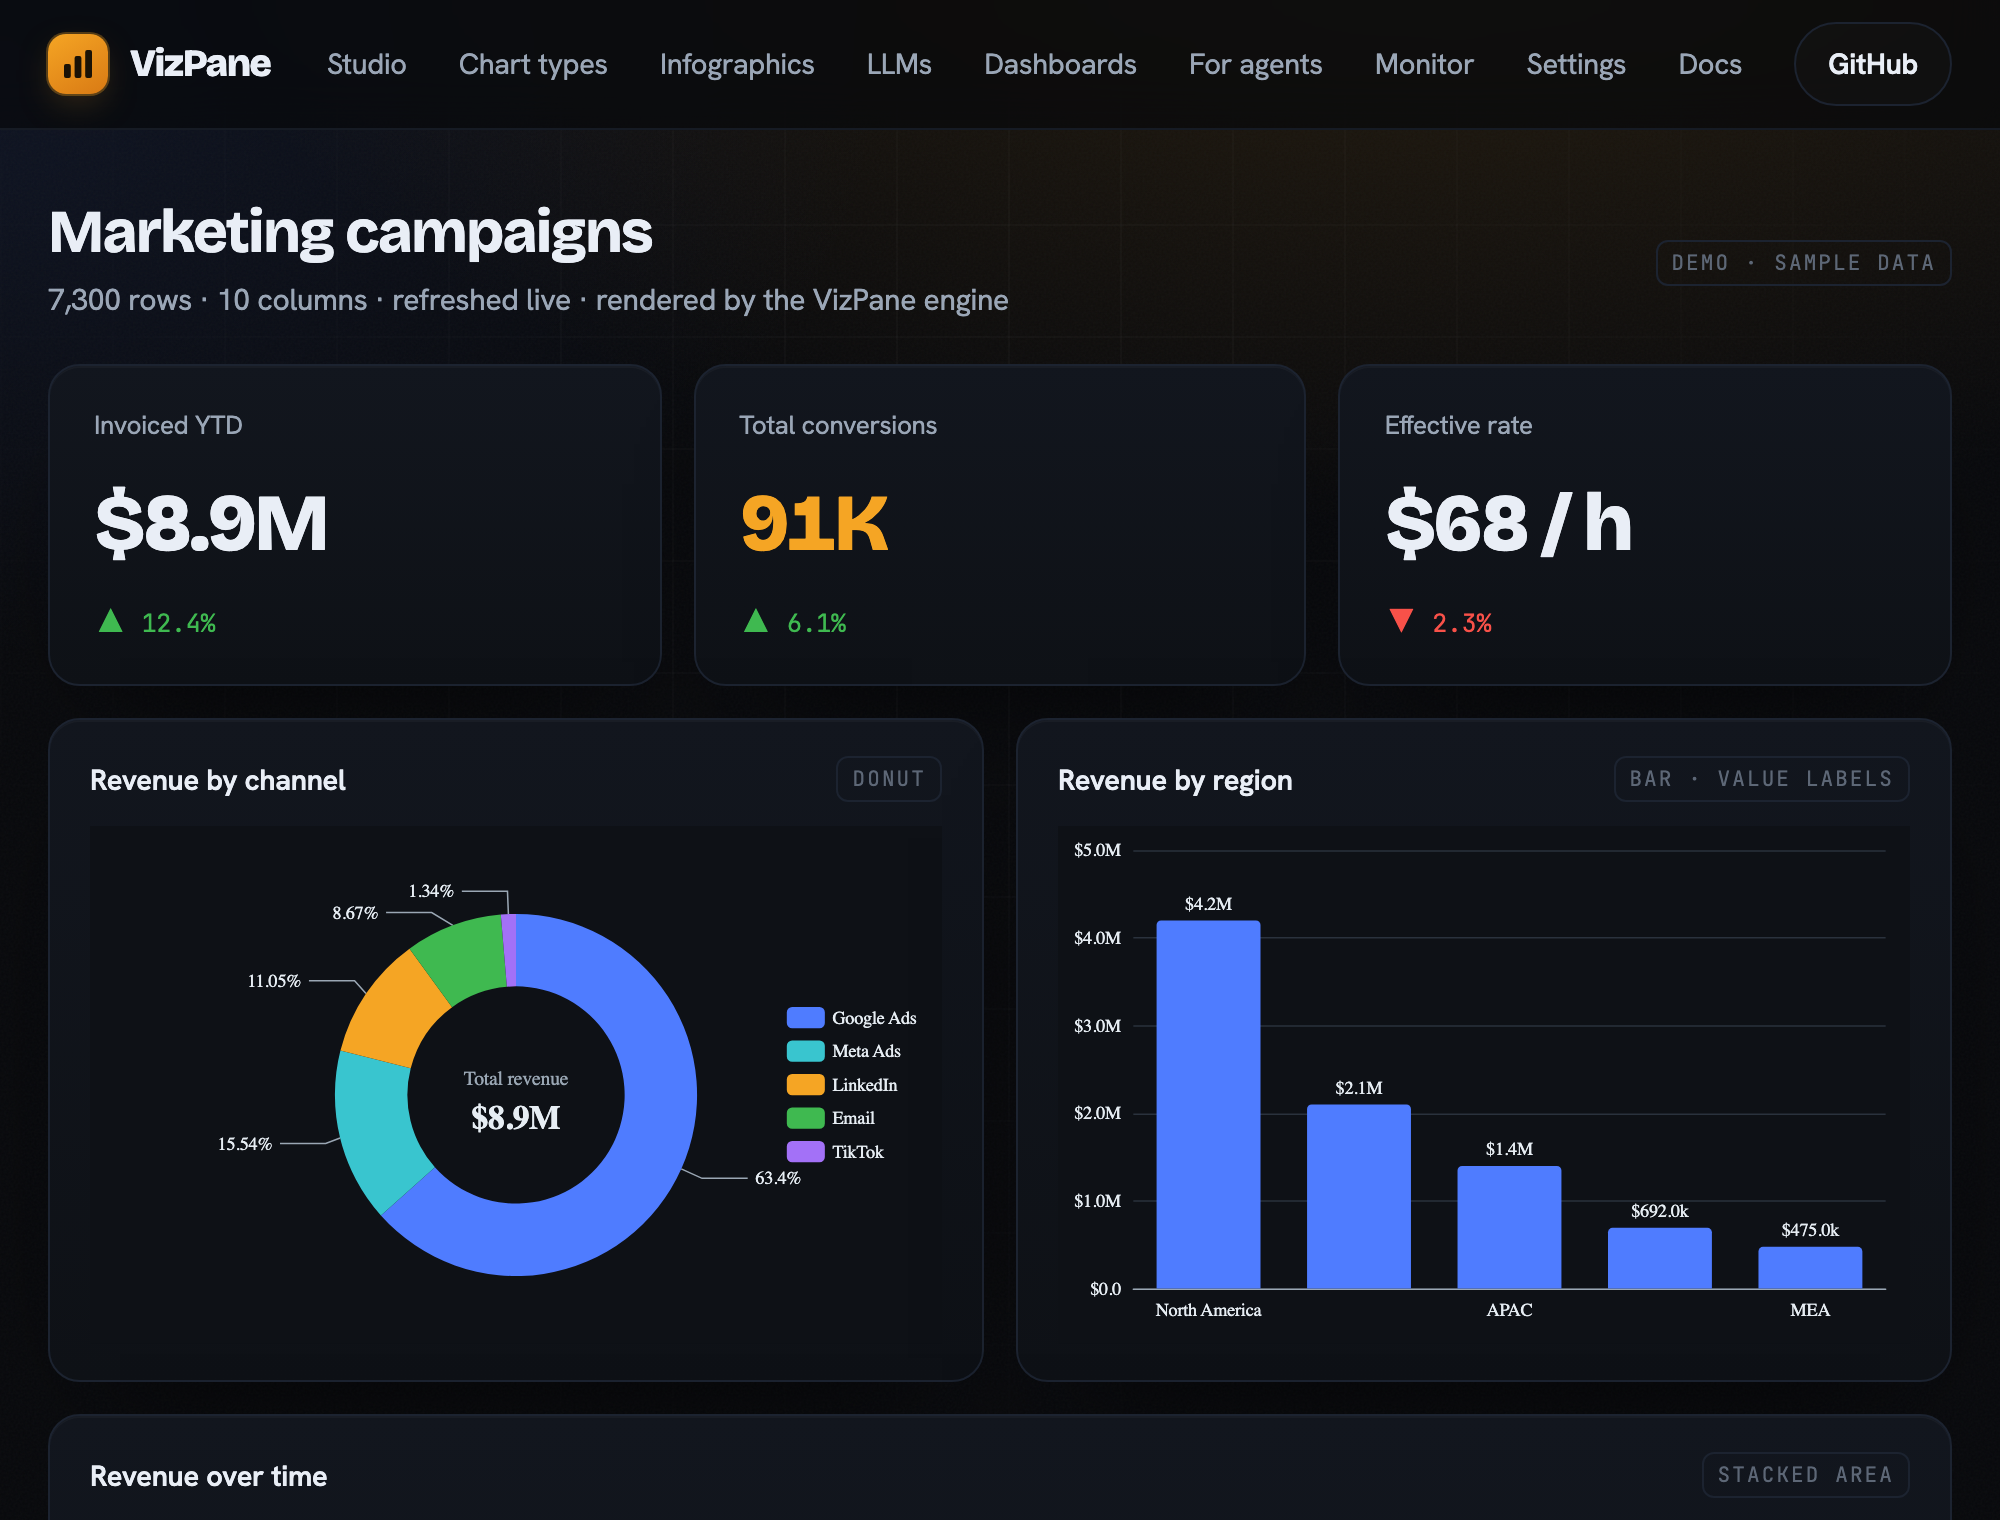Go to Chart types page
Image resolution: width=2000 pixels, height=1520 pixels.
click(x=533, y=64)
